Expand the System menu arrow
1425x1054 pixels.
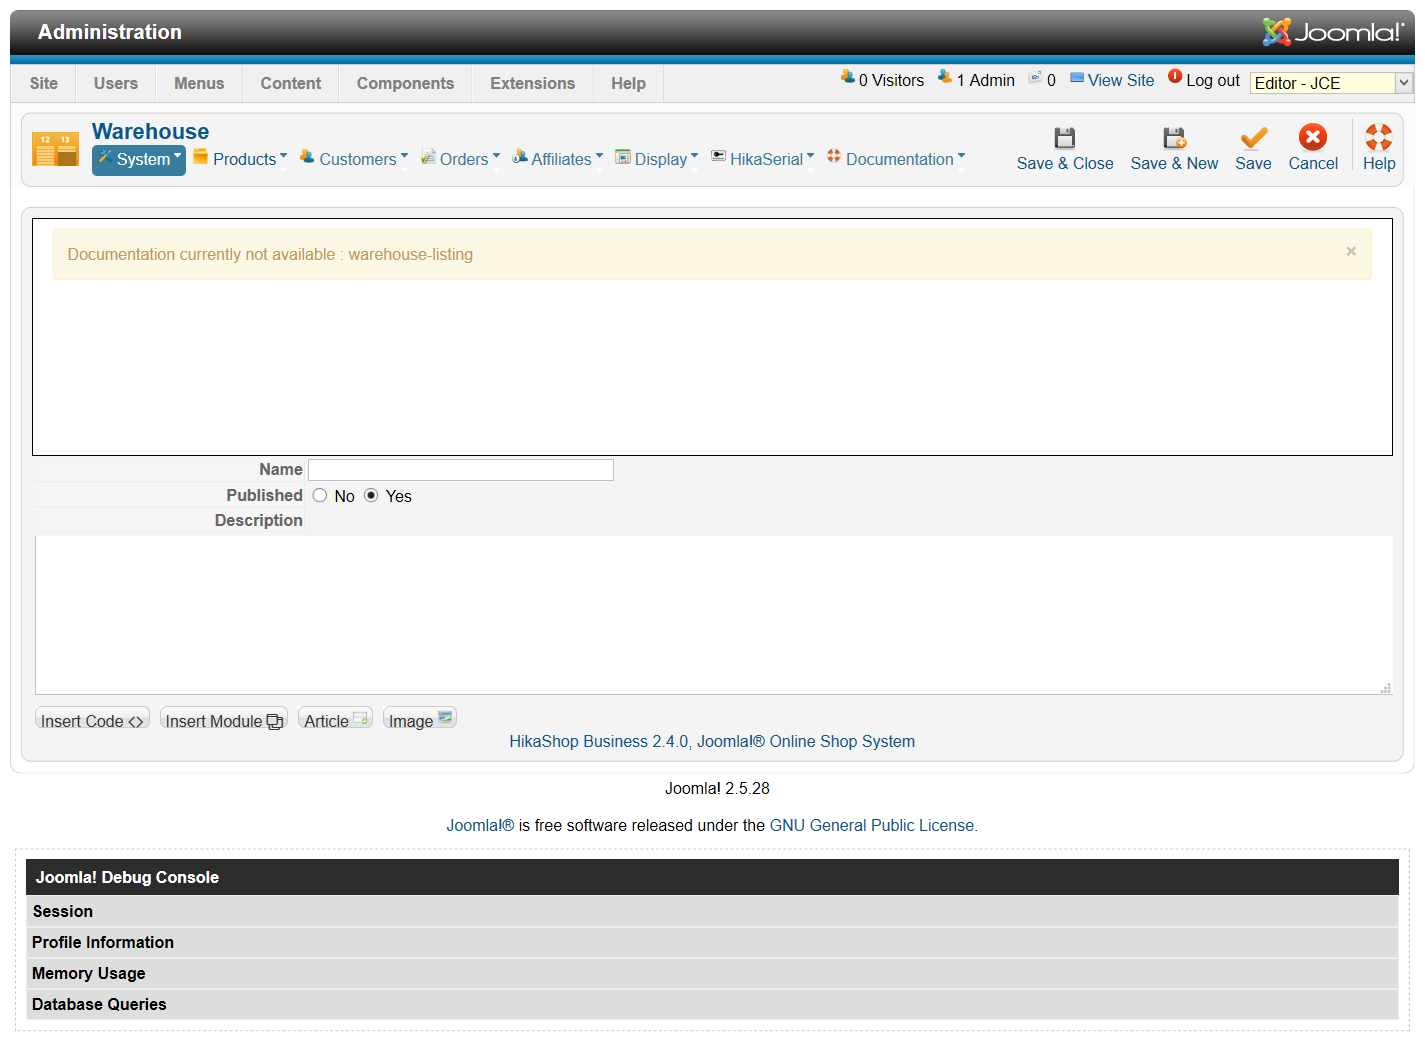coord(177,155)
